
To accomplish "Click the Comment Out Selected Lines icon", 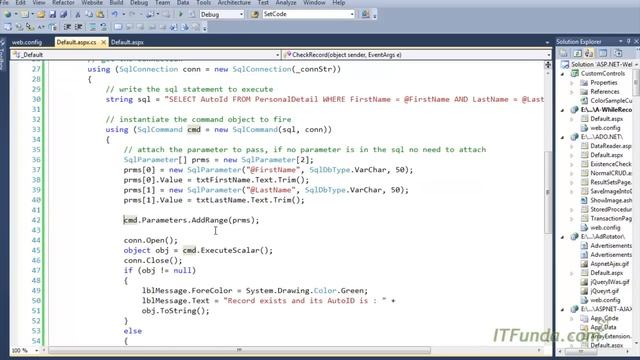I will [x=93, y=27].
